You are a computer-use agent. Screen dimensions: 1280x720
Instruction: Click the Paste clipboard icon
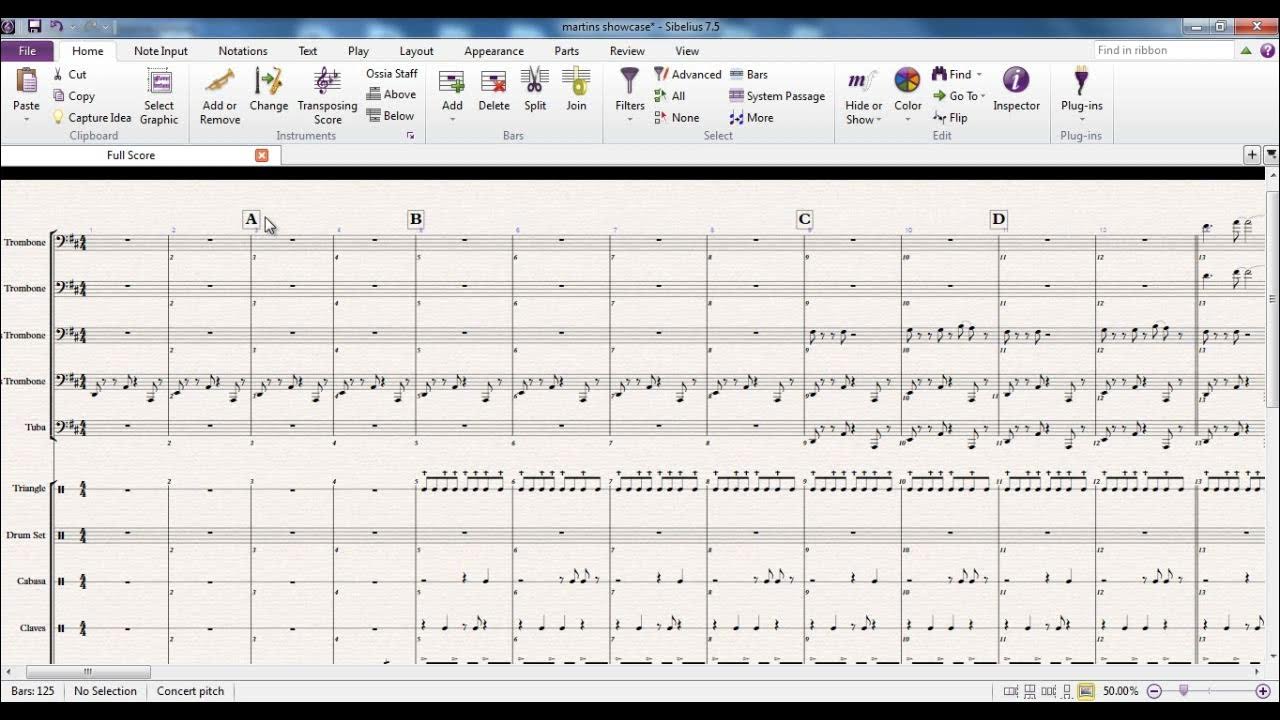[x=27, y=83]
